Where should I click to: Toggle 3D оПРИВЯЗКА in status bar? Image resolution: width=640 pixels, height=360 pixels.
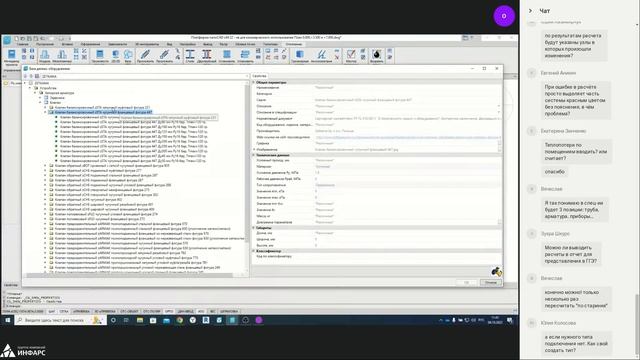pyautogui.click(x=105, y=311)
